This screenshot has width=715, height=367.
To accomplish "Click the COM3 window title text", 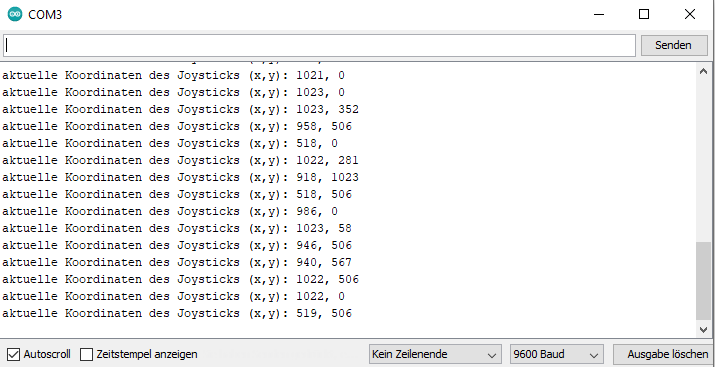I will (45, 15).
